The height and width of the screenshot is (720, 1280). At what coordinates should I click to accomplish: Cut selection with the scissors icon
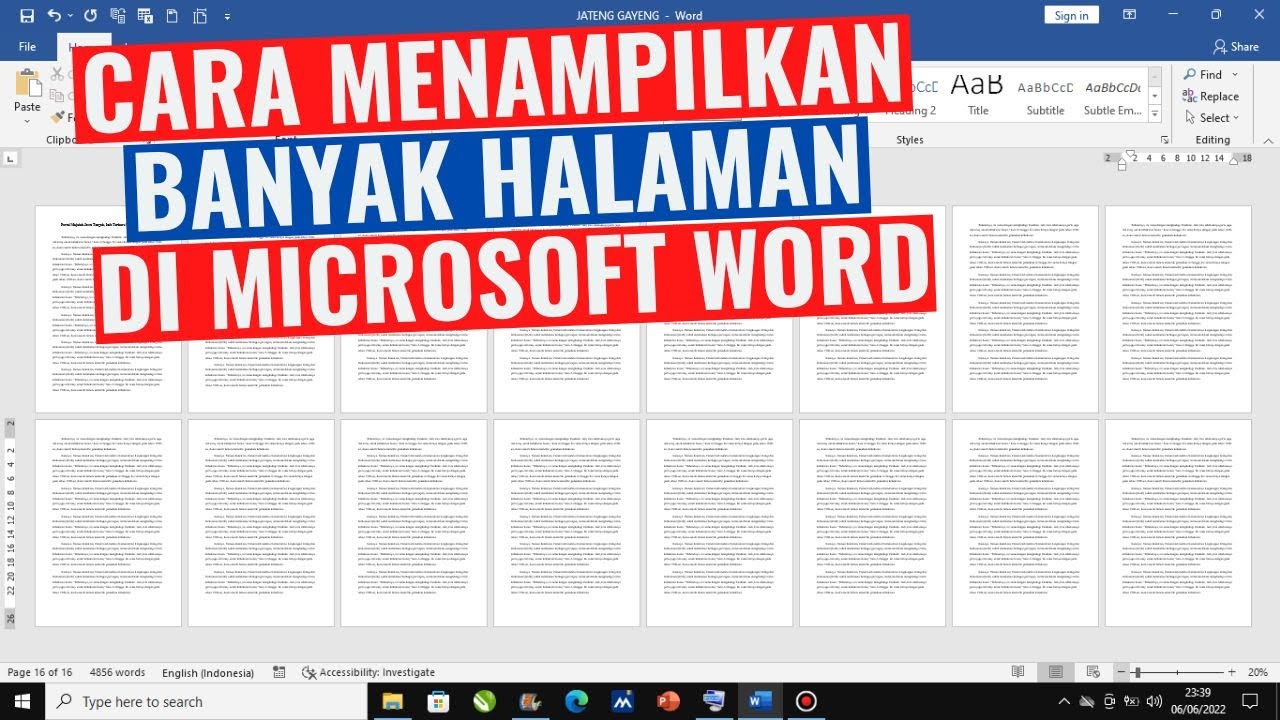tap(56, 74)
